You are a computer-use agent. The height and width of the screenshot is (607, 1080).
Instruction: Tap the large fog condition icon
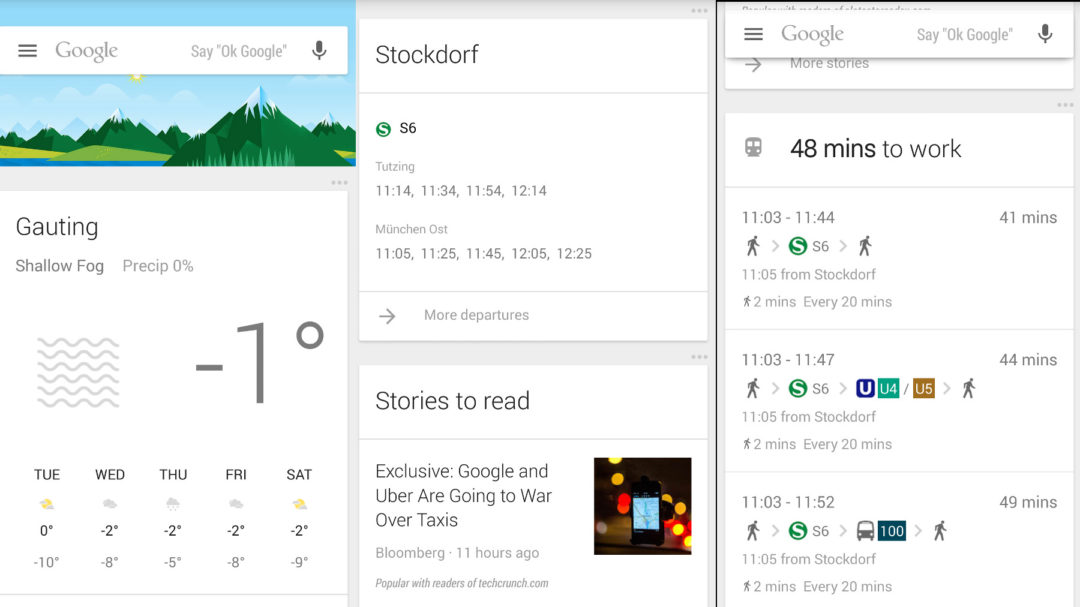point(78,372)
